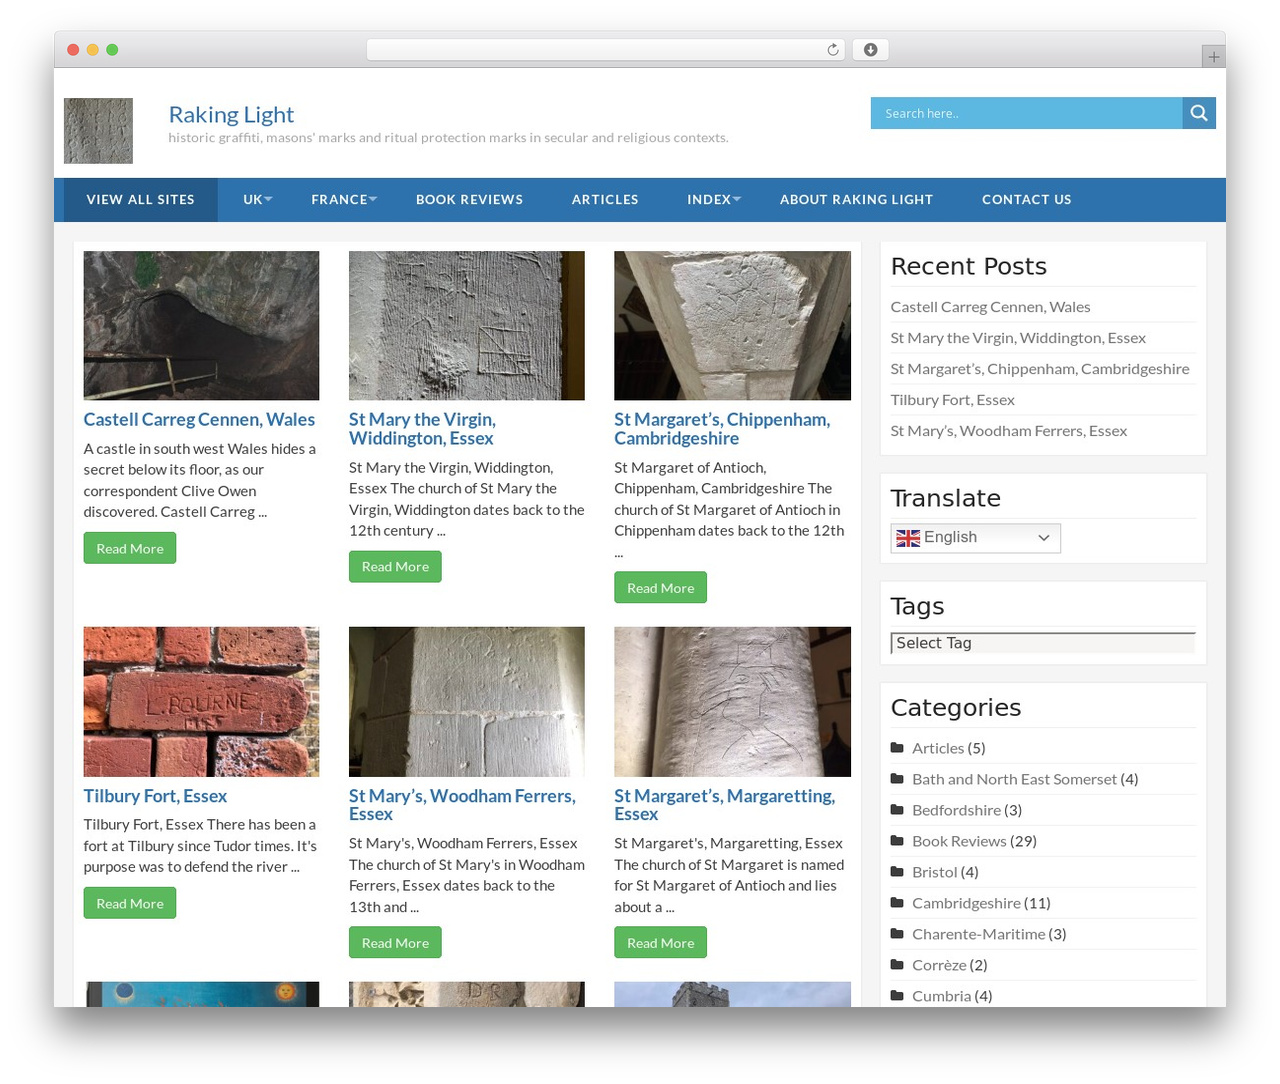Open Contact Us menu item
The image size is (1280, 1084).
(x=1026, y=200)
